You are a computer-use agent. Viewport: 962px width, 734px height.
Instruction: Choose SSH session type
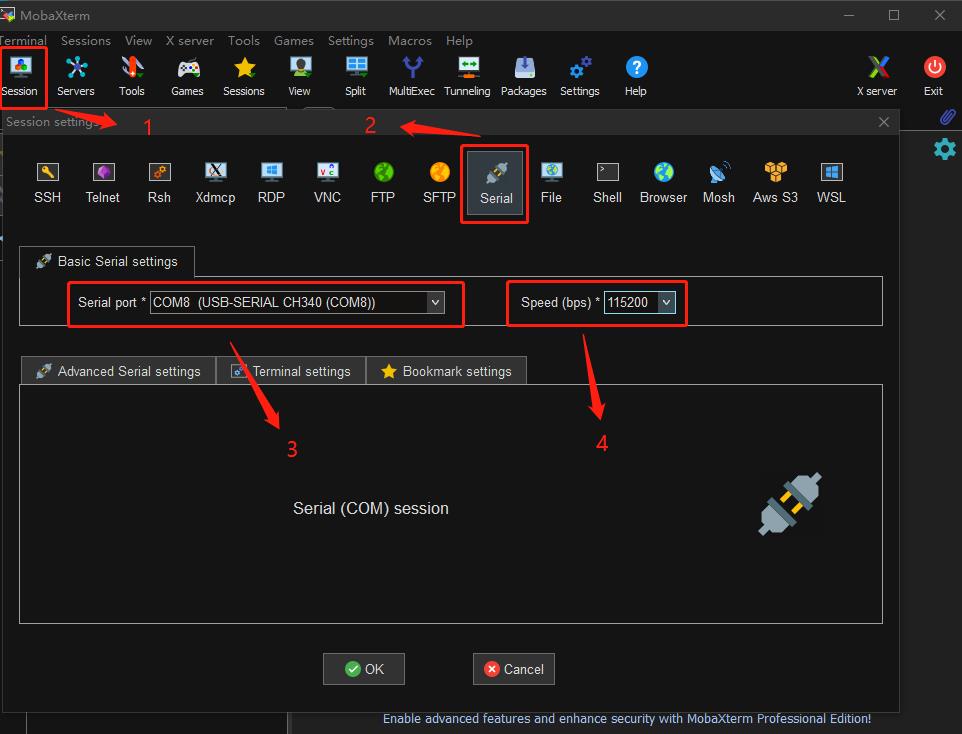pos(47,183)
